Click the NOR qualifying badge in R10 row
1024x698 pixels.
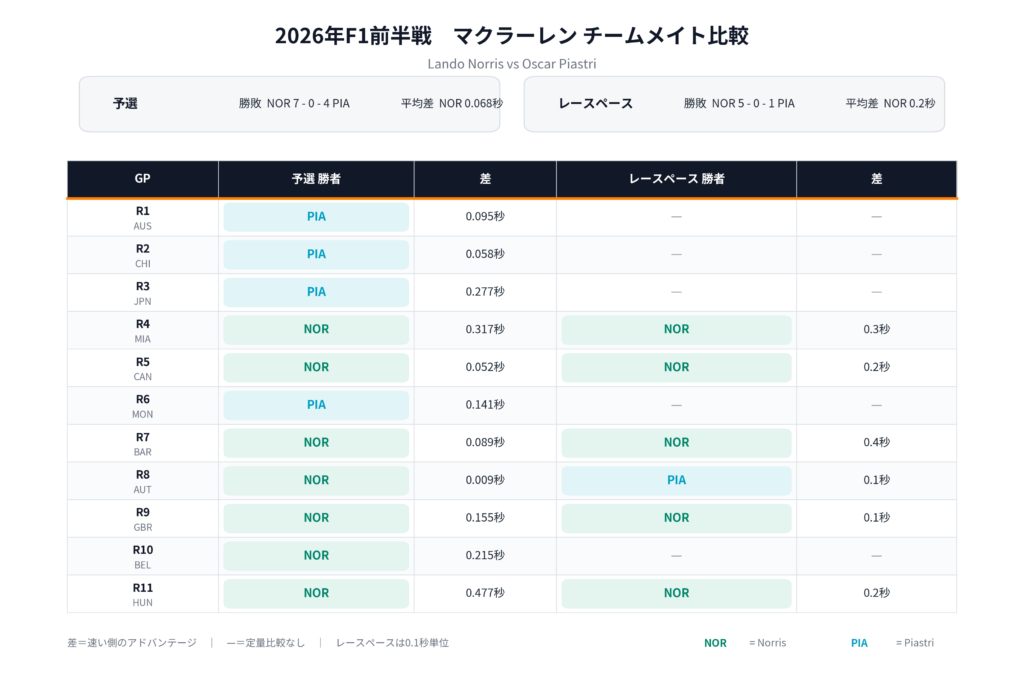click(316, 556)
